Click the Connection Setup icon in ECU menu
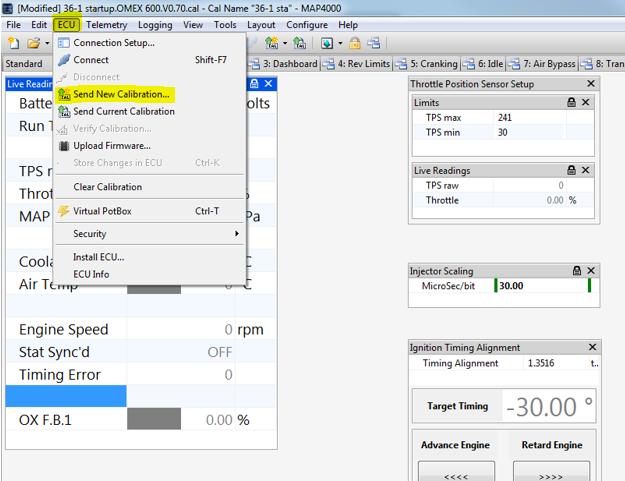625x481 pixels. tap(64, 43)
